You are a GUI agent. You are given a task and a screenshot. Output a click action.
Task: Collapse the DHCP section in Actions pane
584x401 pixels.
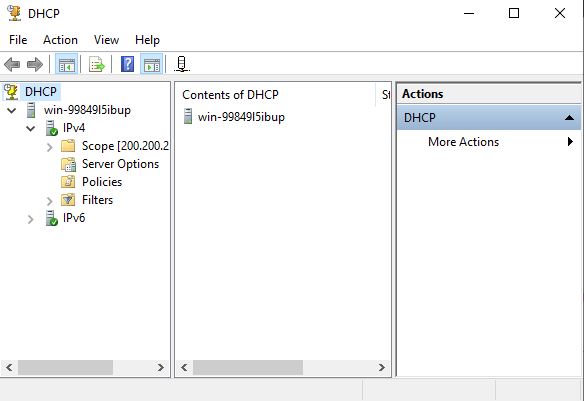tap(569, 118)
